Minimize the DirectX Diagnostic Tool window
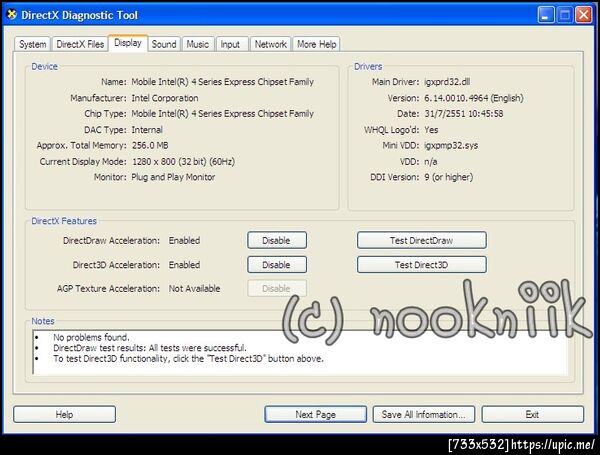The width and height of the screenshot is (600, 455). [546, 15]
